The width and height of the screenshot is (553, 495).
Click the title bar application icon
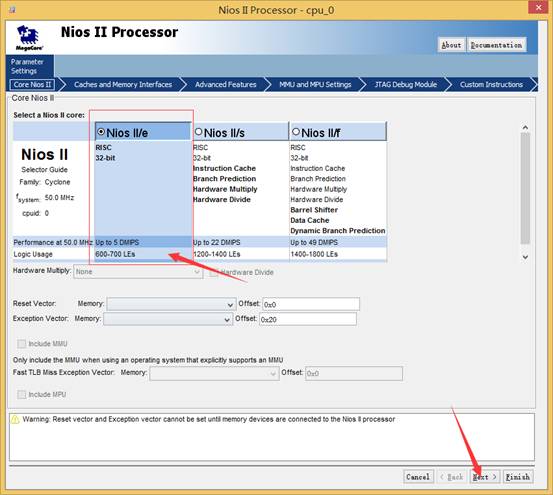(12, 10)
